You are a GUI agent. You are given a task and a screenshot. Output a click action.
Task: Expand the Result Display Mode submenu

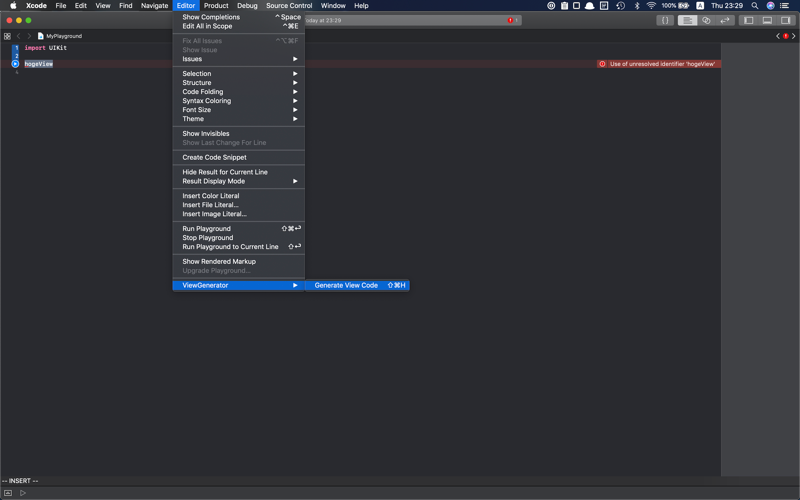[x=238, y=181]
